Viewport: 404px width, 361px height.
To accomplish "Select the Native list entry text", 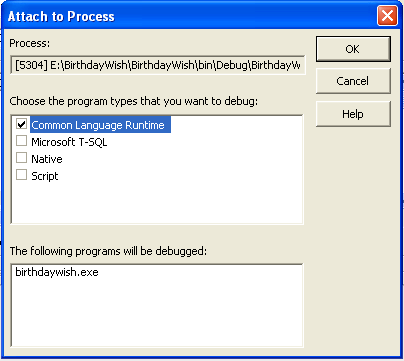I will pos(47,159).
